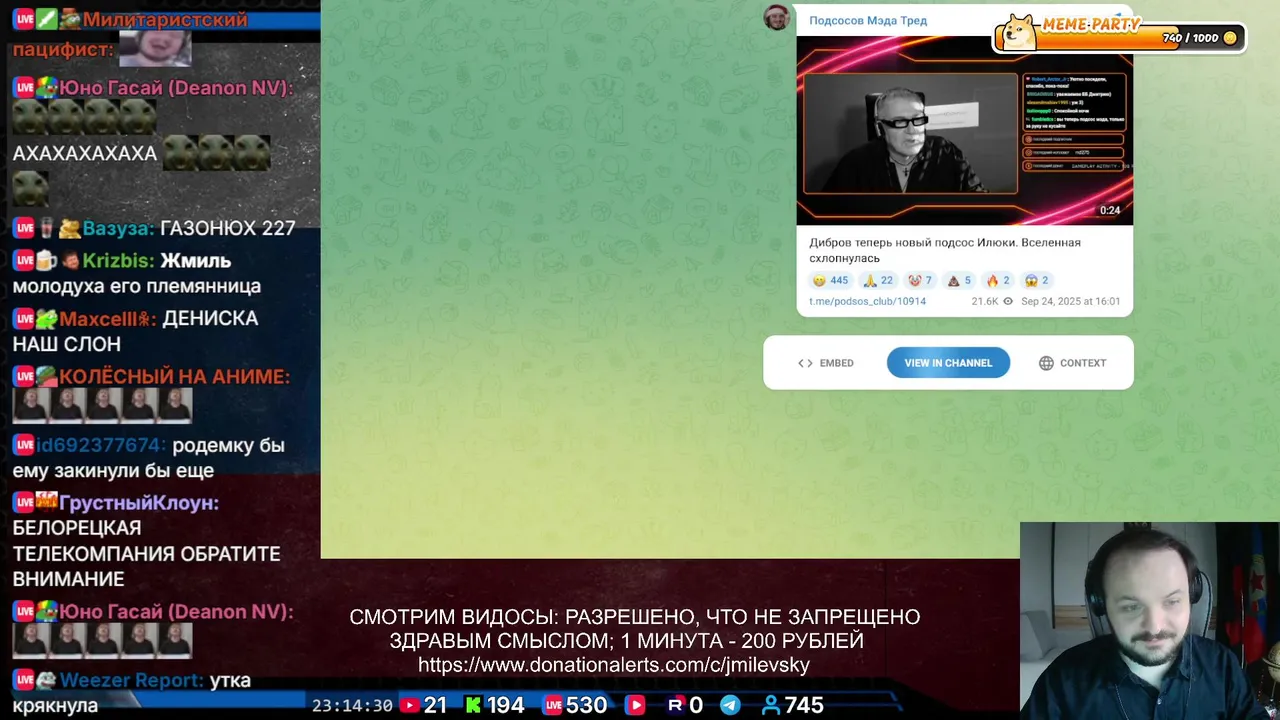Viewport: 1280px width, 720px height.
Task: Click the Telegram icon in the status bar
Action: (730, 705)
